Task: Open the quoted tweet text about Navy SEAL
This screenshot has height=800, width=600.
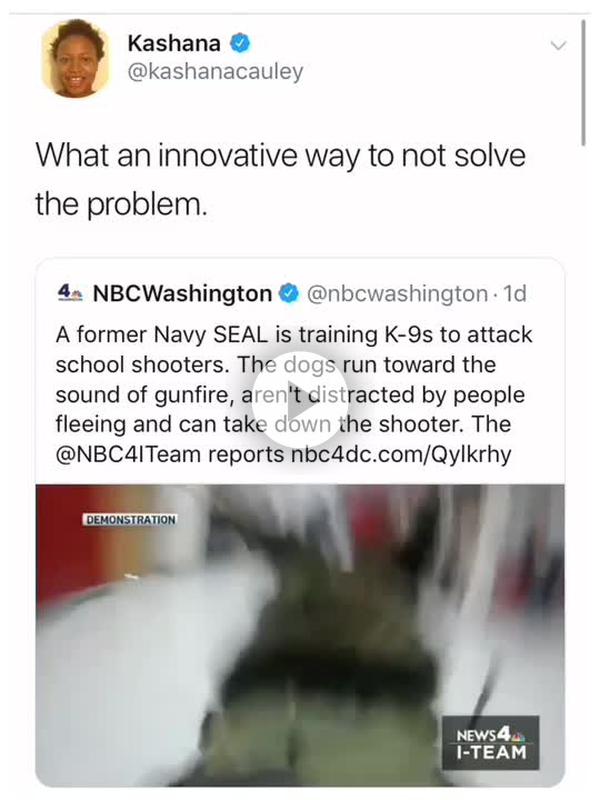Action: tap(293, 394)
